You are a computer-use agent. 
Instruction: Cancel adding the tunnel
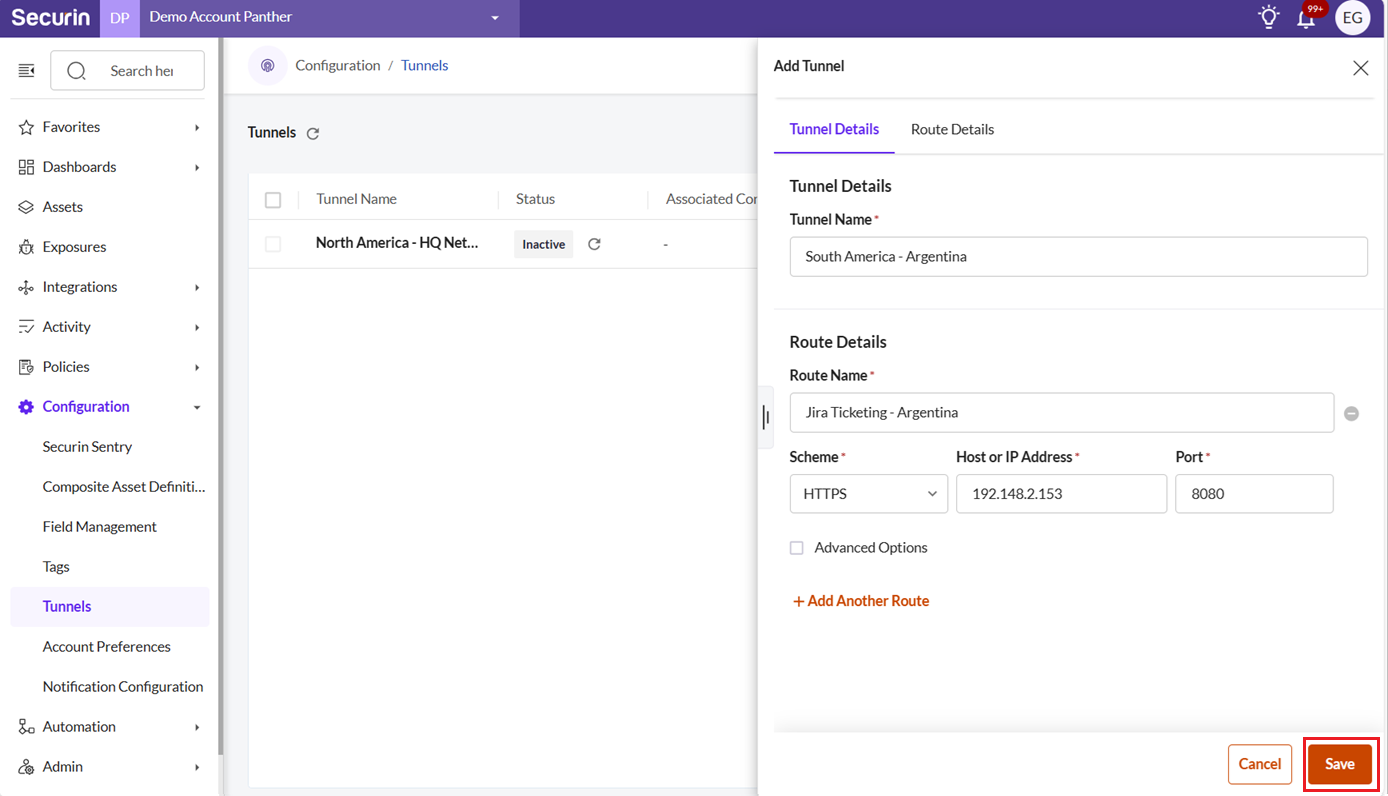1260,764
